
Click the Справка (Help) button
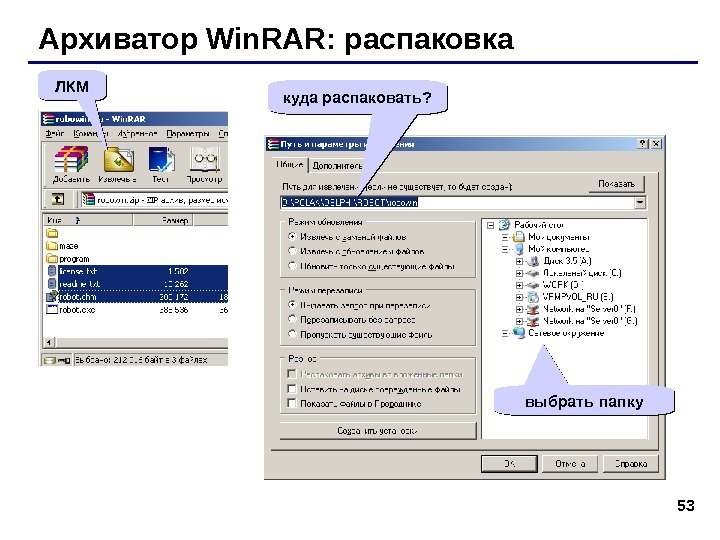(x=630, y=464)
